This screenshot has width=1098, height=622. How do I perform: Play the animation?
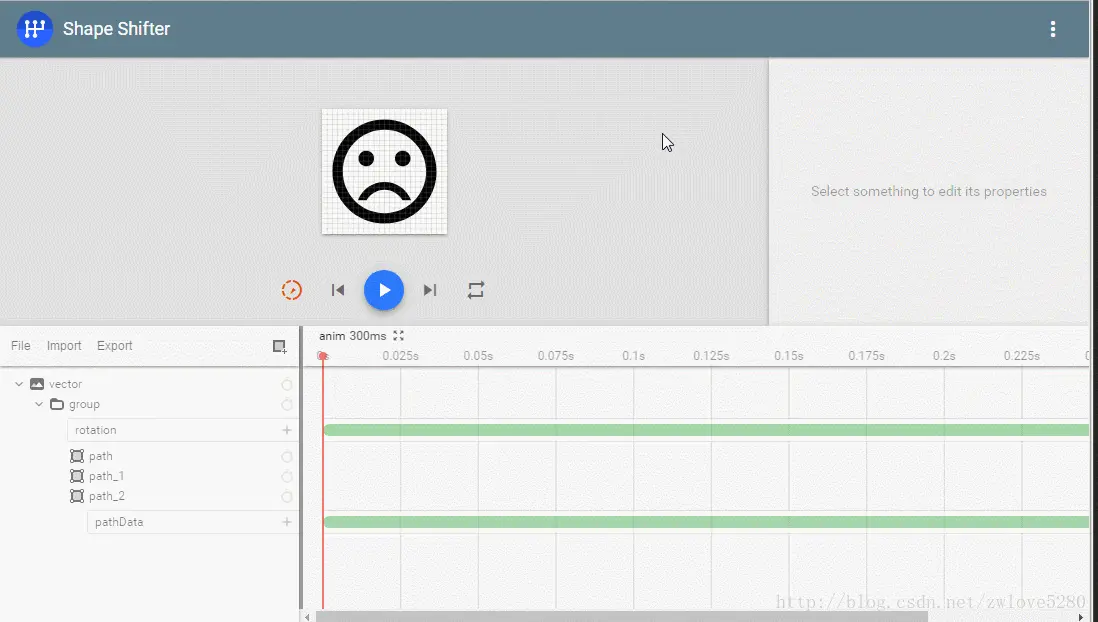coord(384,290)
